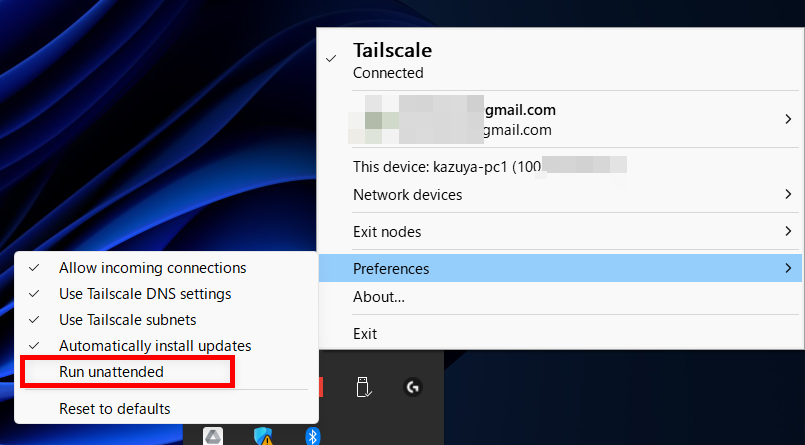Viewport: 805px width, 445px height.
Task: Choose Exit from the Tailscale menu
Action: pos(560,334)
